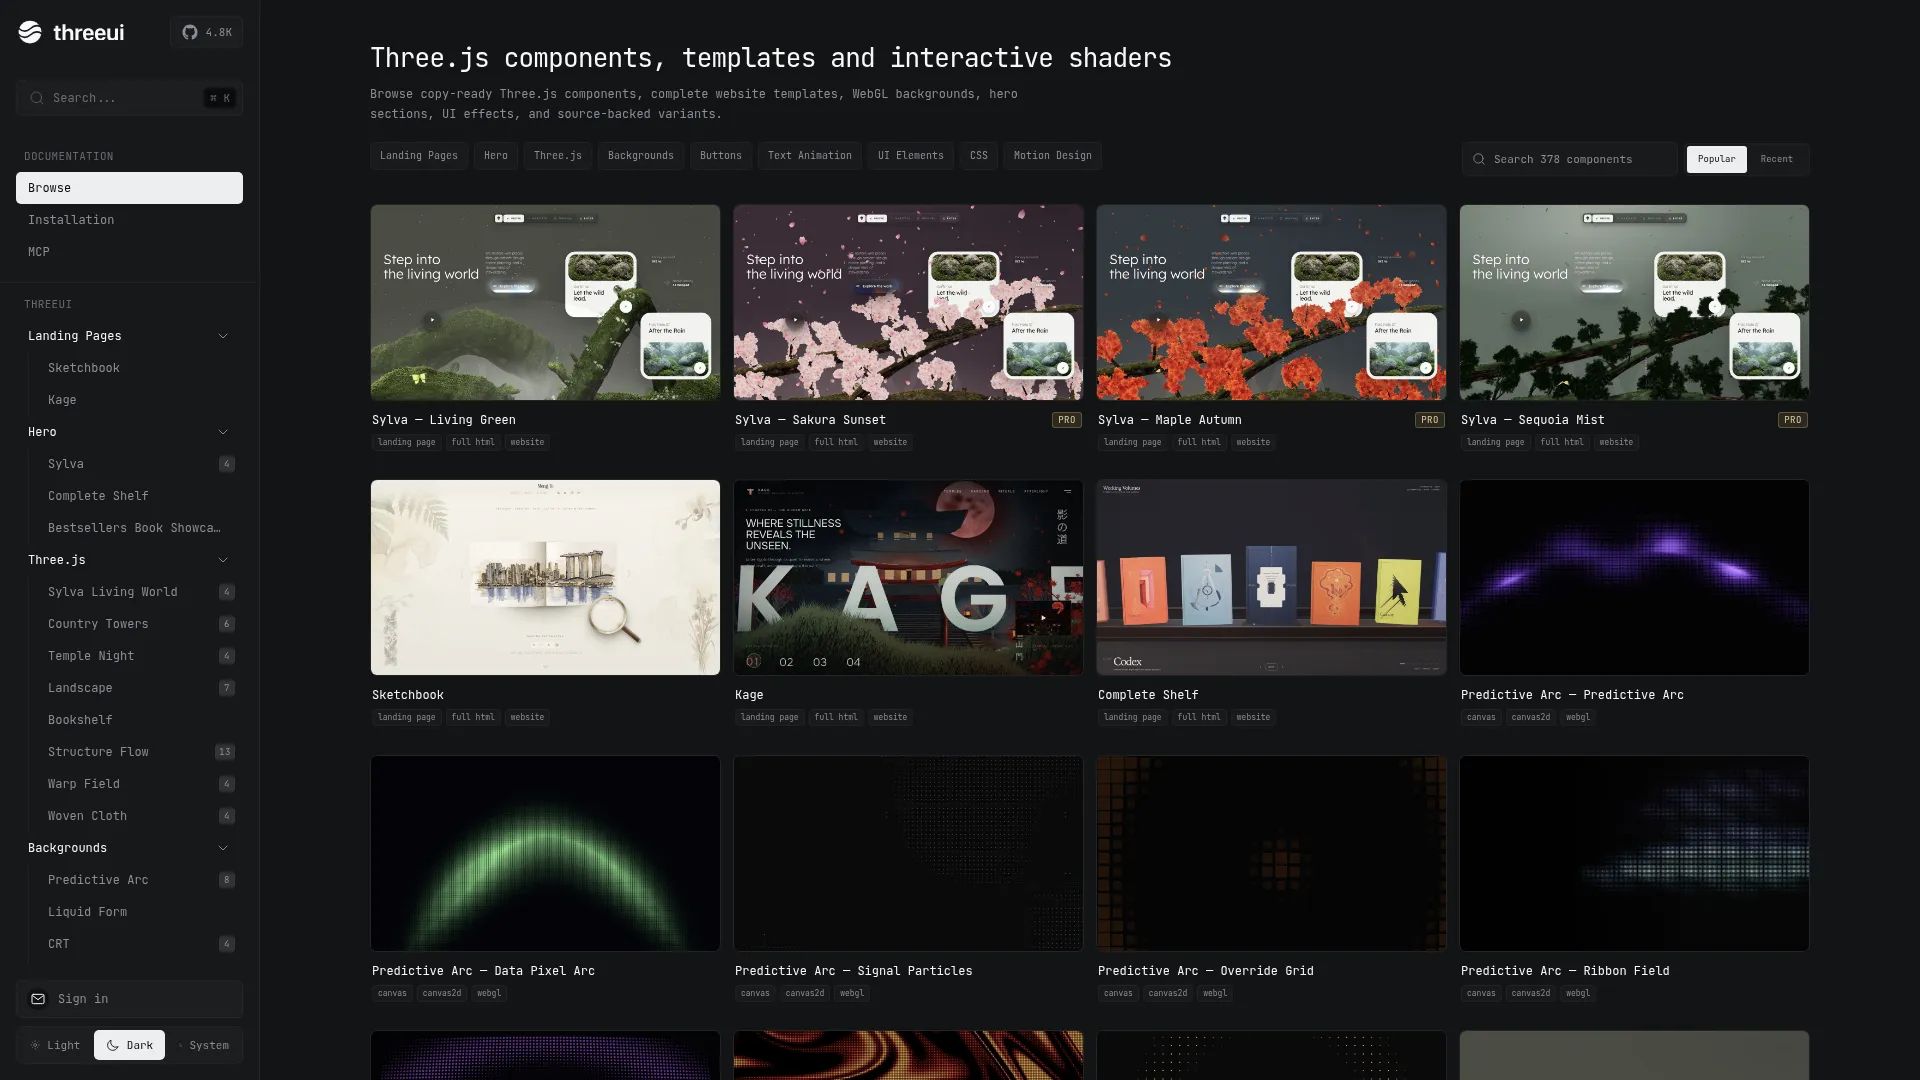The width and height of the screenshot is (1920, 1080).
Task: Switch to System theme
Action: click(203, 1045)
